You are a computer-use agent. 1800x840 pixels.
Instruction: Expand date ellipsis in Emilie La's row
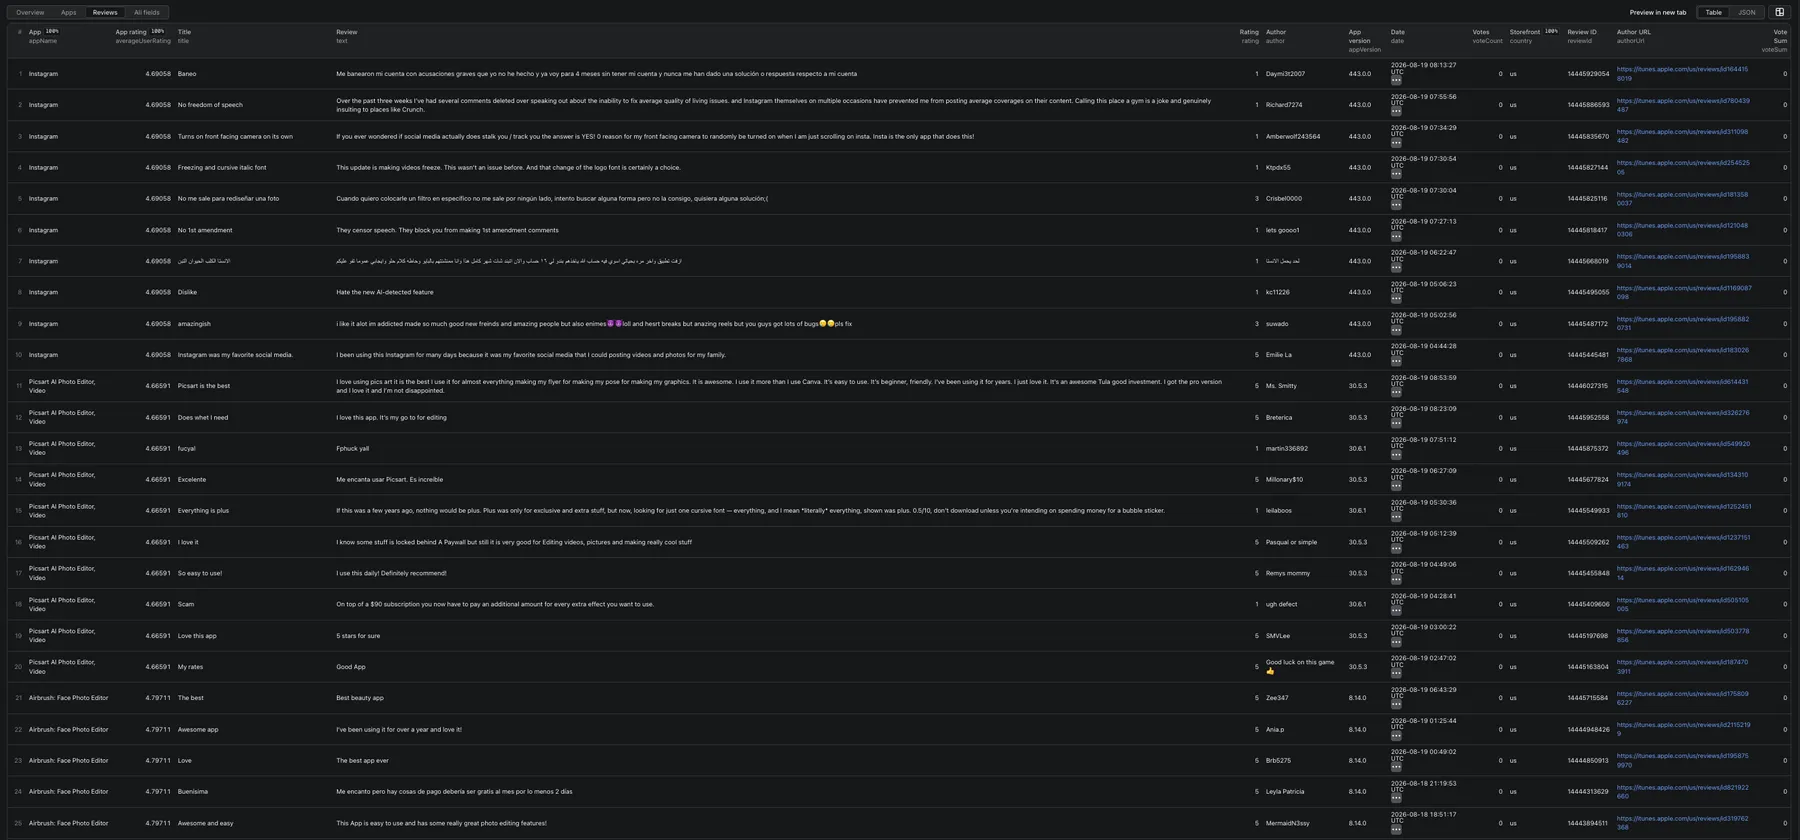click(1396, 361)
